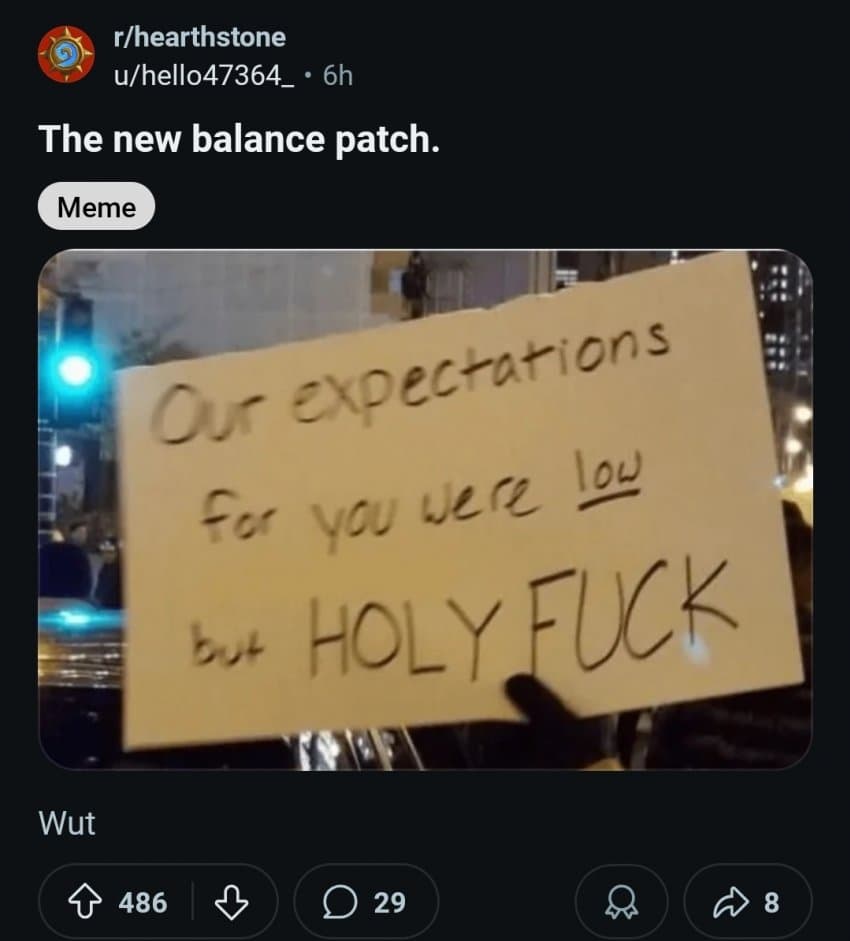
Task: Filter by the Meme flair tag
Action: (x=96, y=207)
